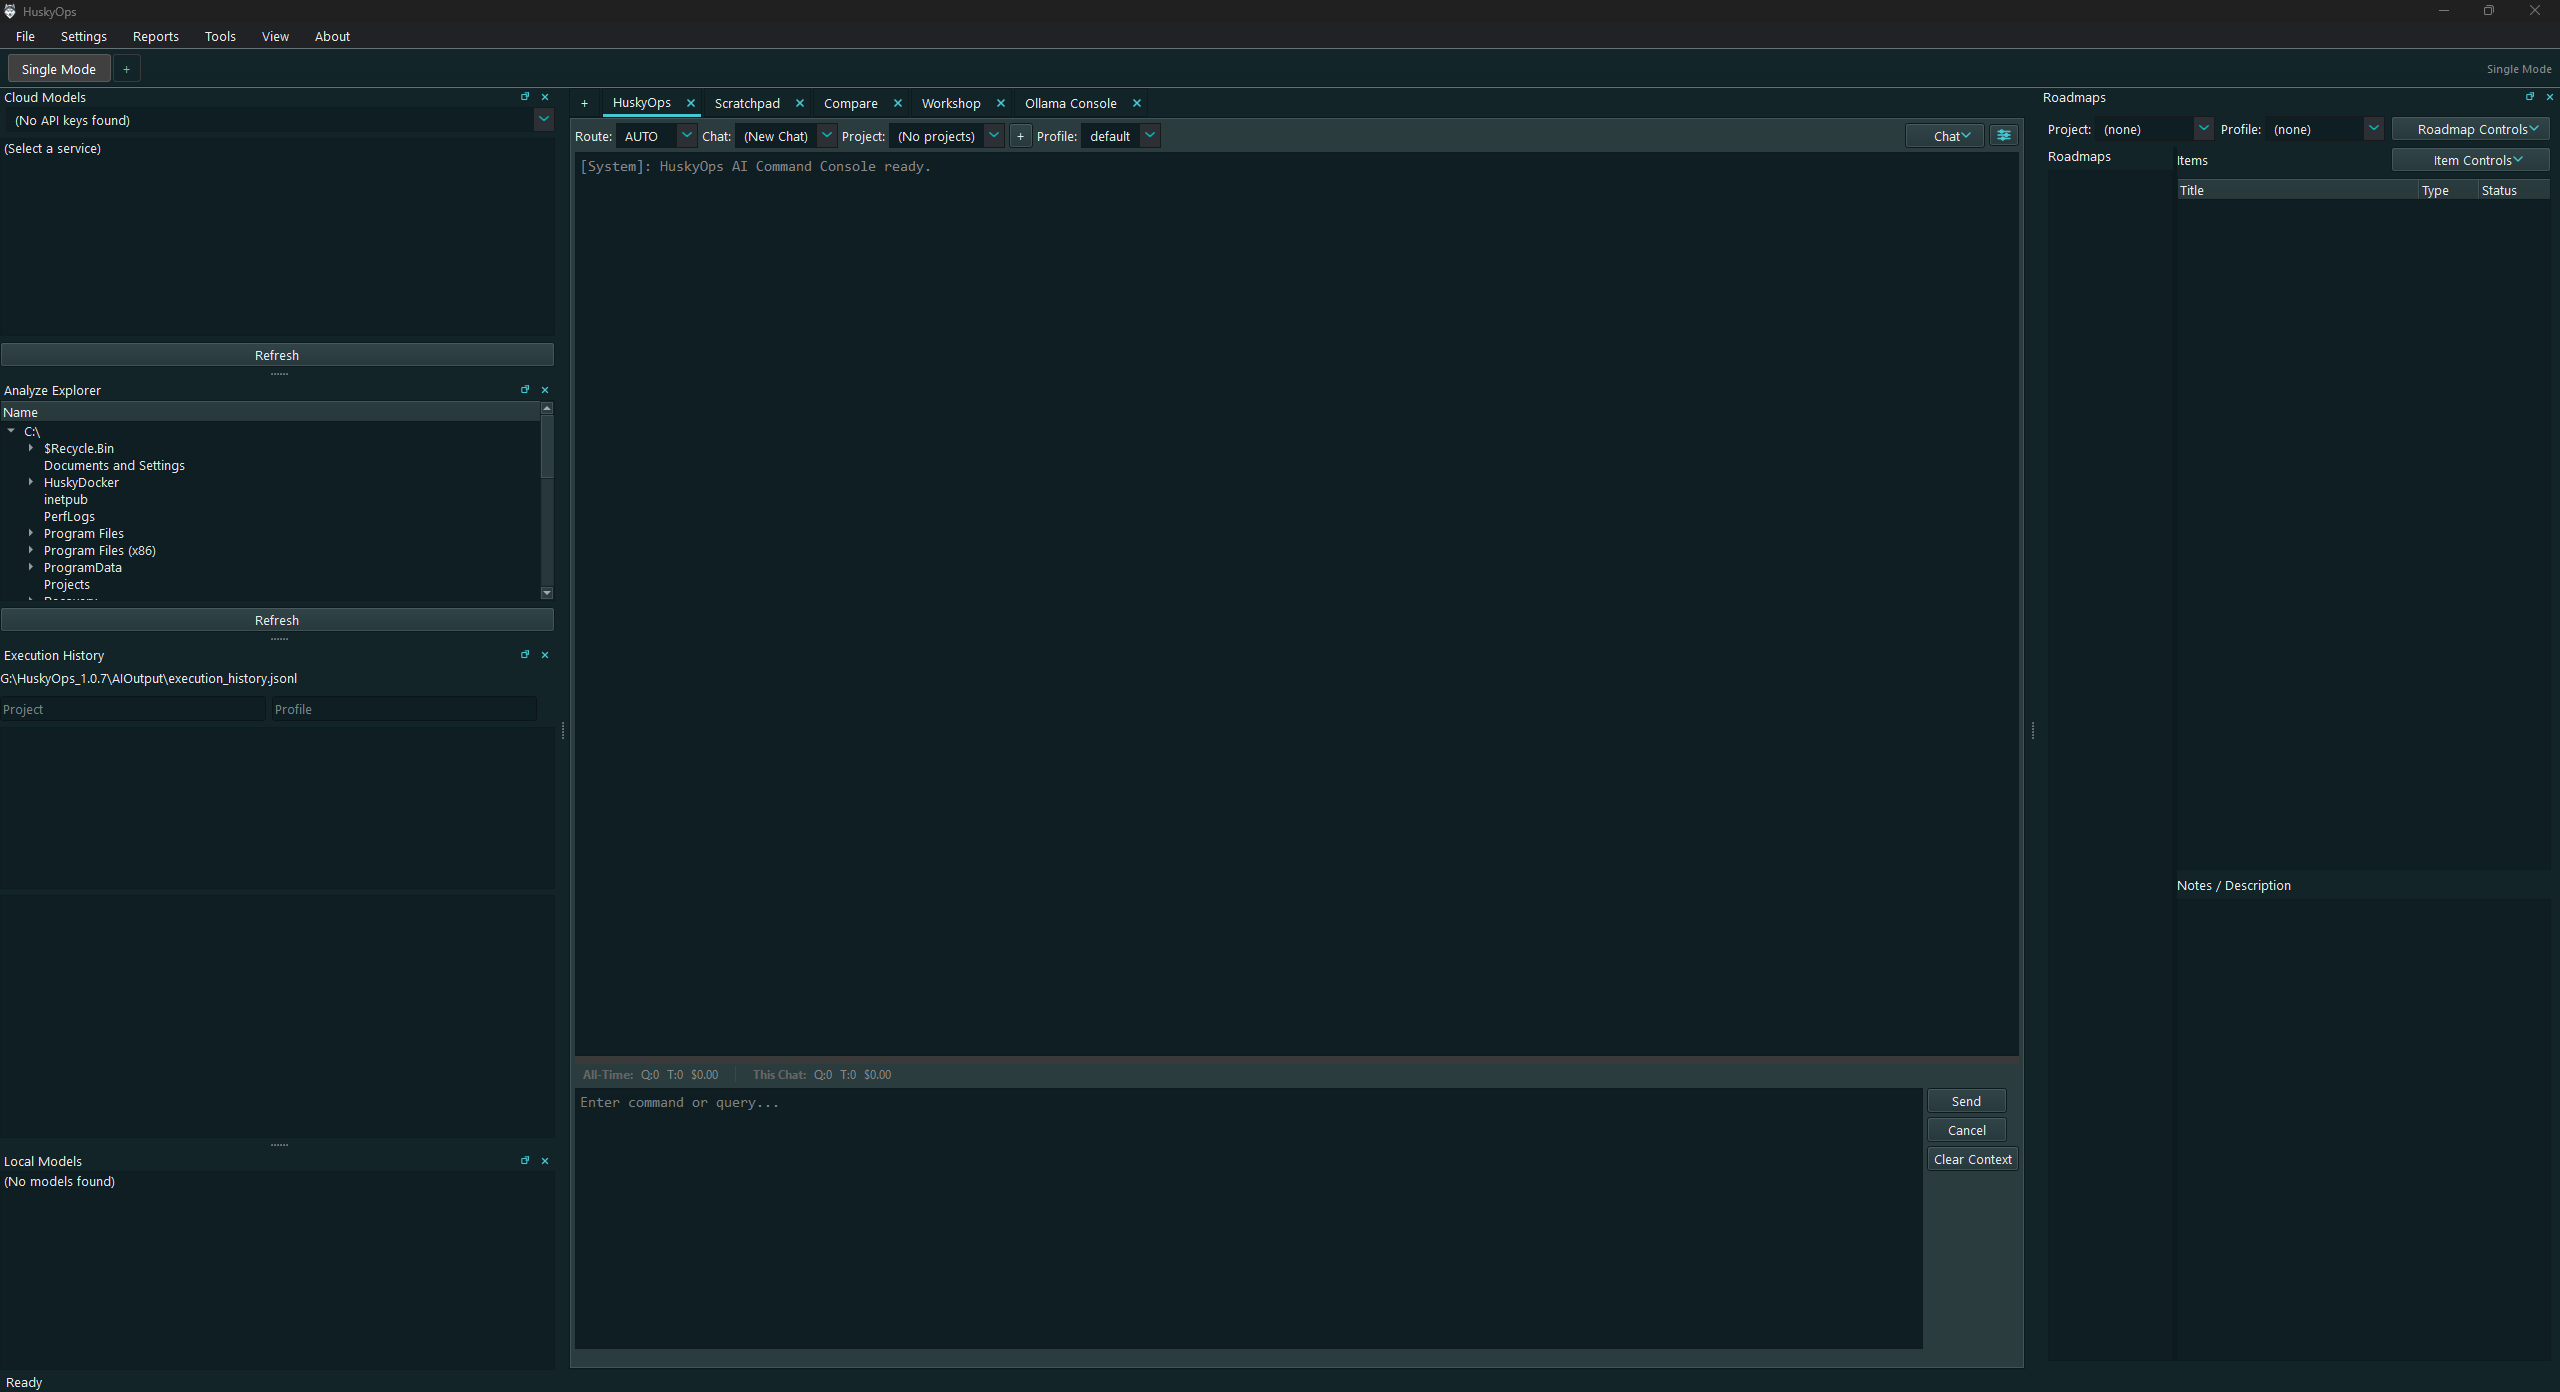
Task: Open the Roadmaps Project (none) dropdown
Action: pyautogui.click(x=2203, y=129)
